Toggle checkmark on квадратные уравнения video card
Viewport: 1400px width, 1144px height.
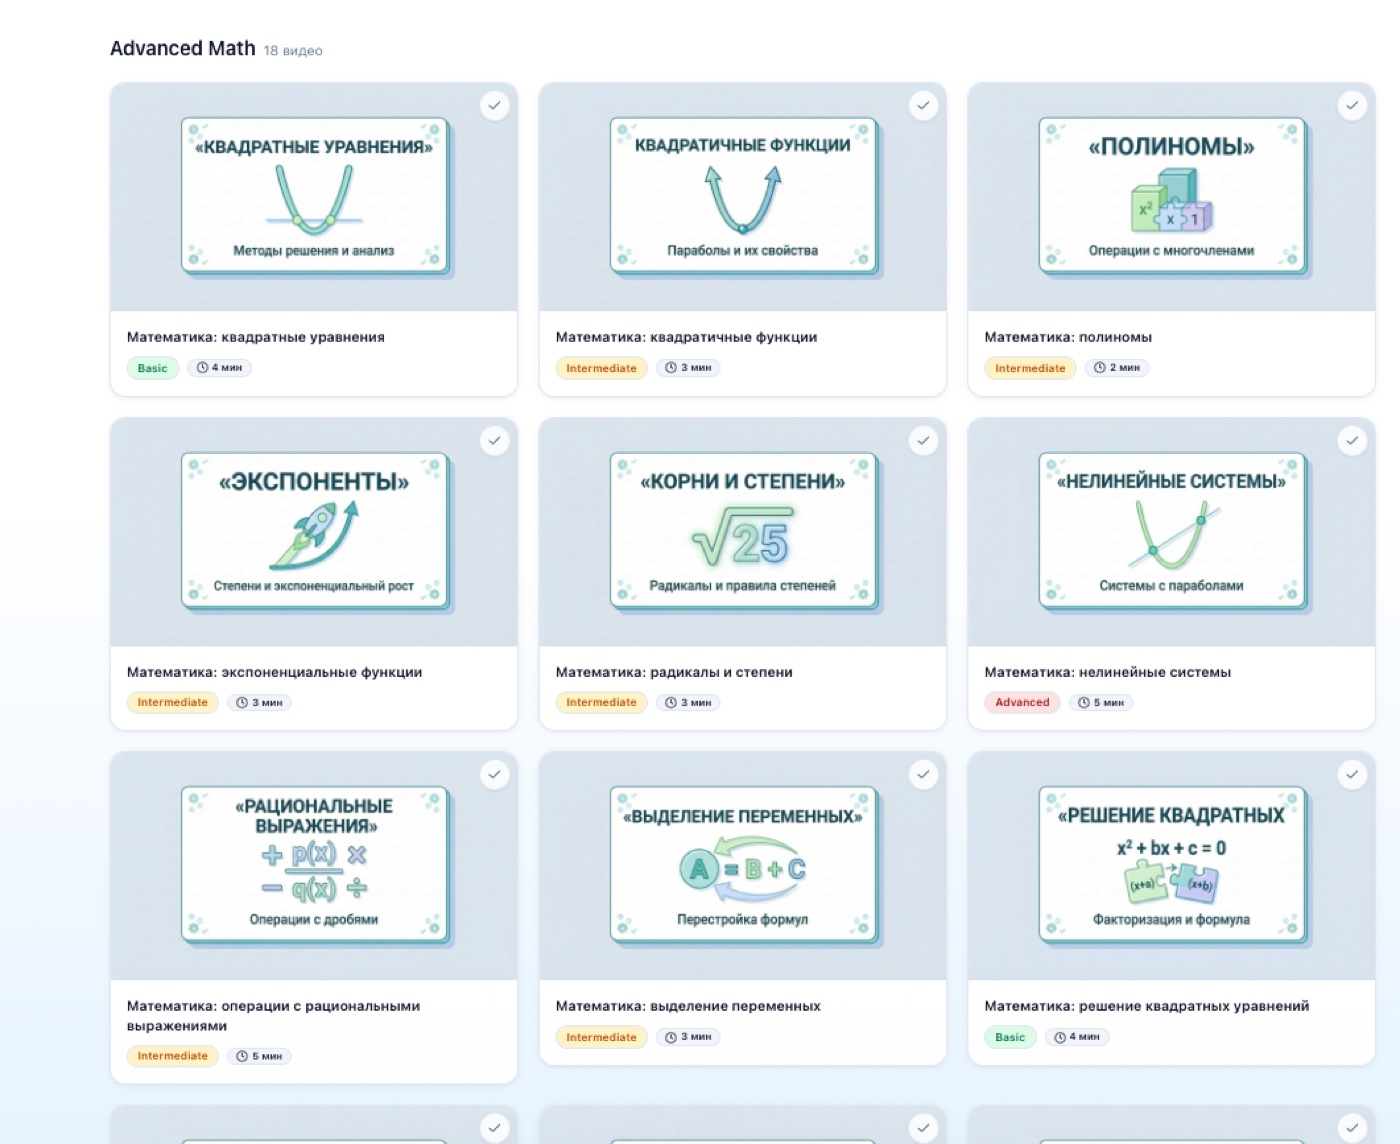click(x=494, y=106)
